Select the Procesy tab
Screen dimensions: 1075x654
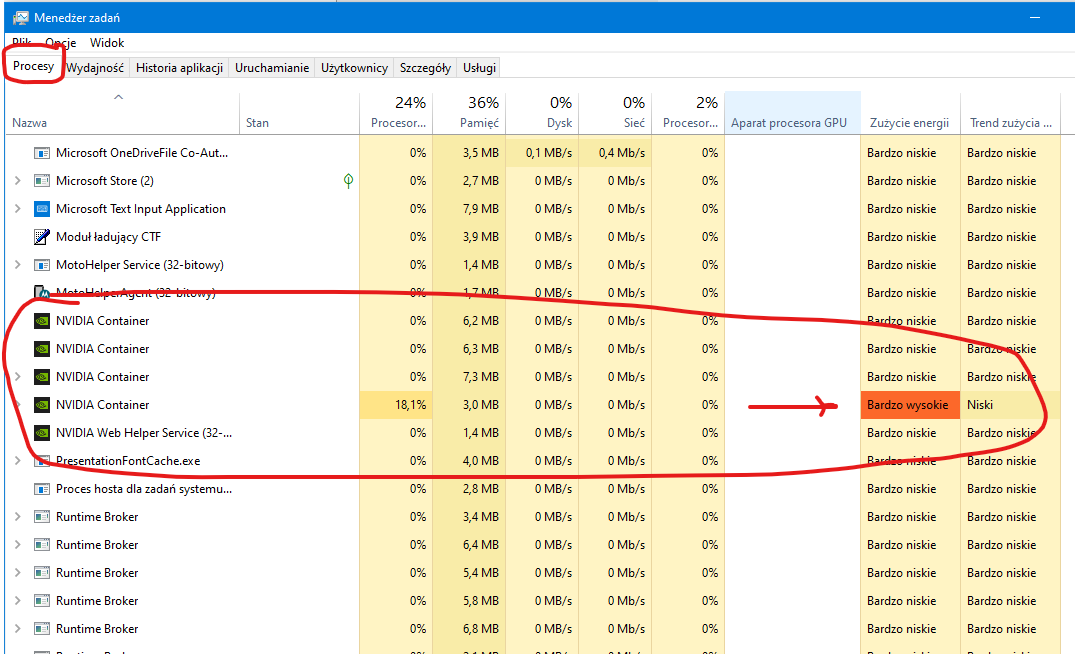(33, 66)
